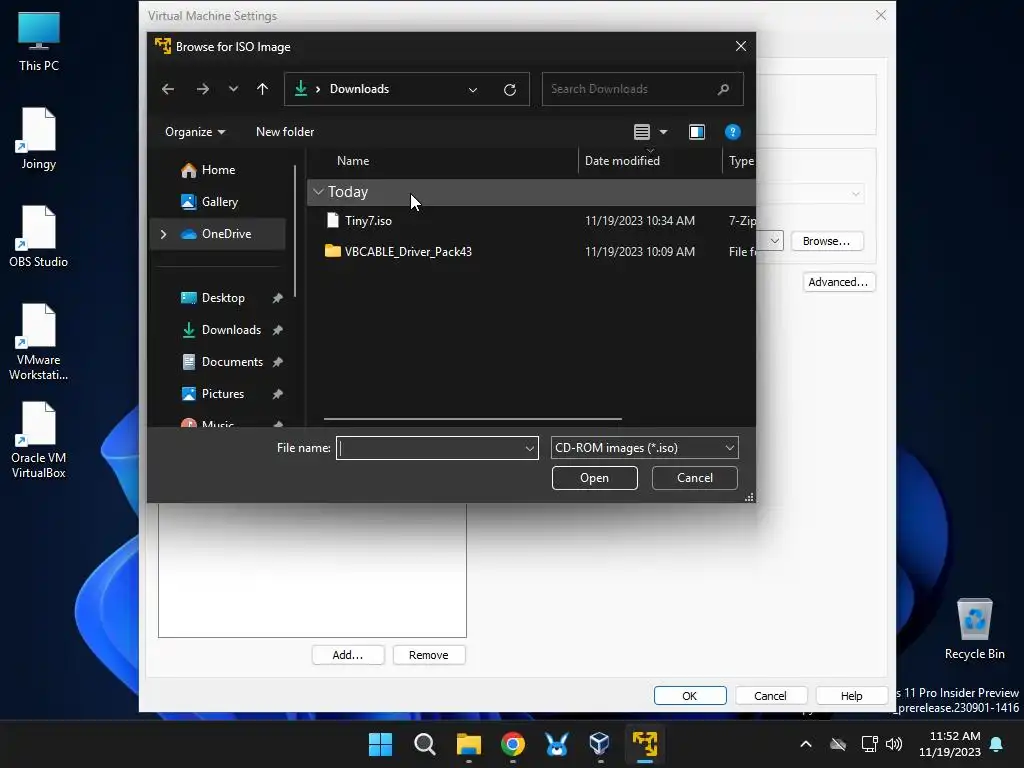
Task: Expand the address bar history dropdown
Action: [x=473, y=89]
